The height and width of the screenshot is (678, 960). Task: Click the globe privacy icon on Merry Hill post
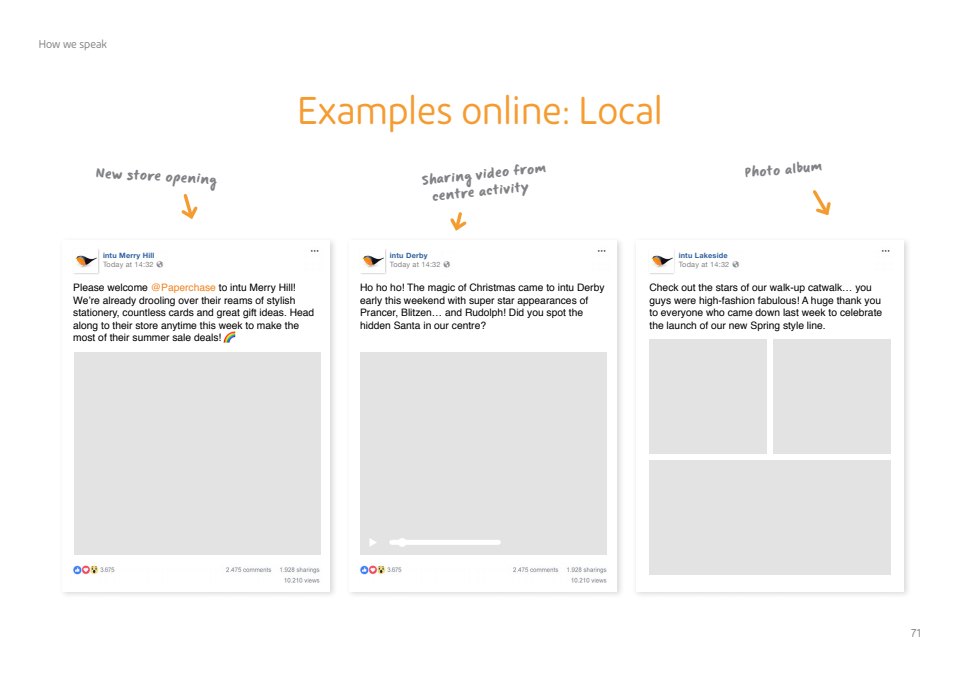[x=160, y=265]
